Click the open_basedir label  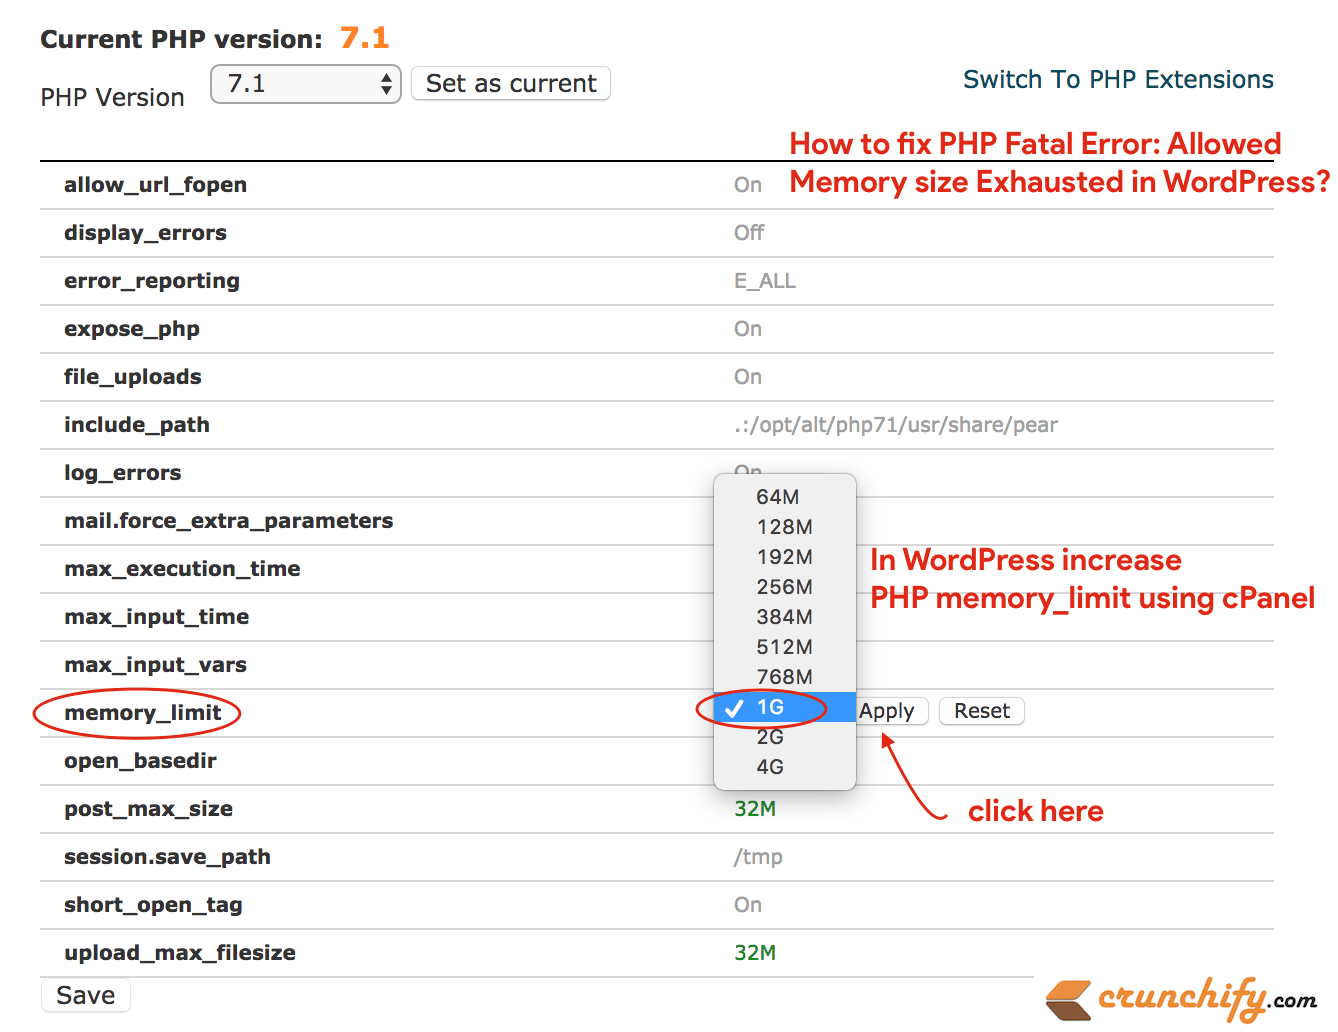(x=140, y=761)
